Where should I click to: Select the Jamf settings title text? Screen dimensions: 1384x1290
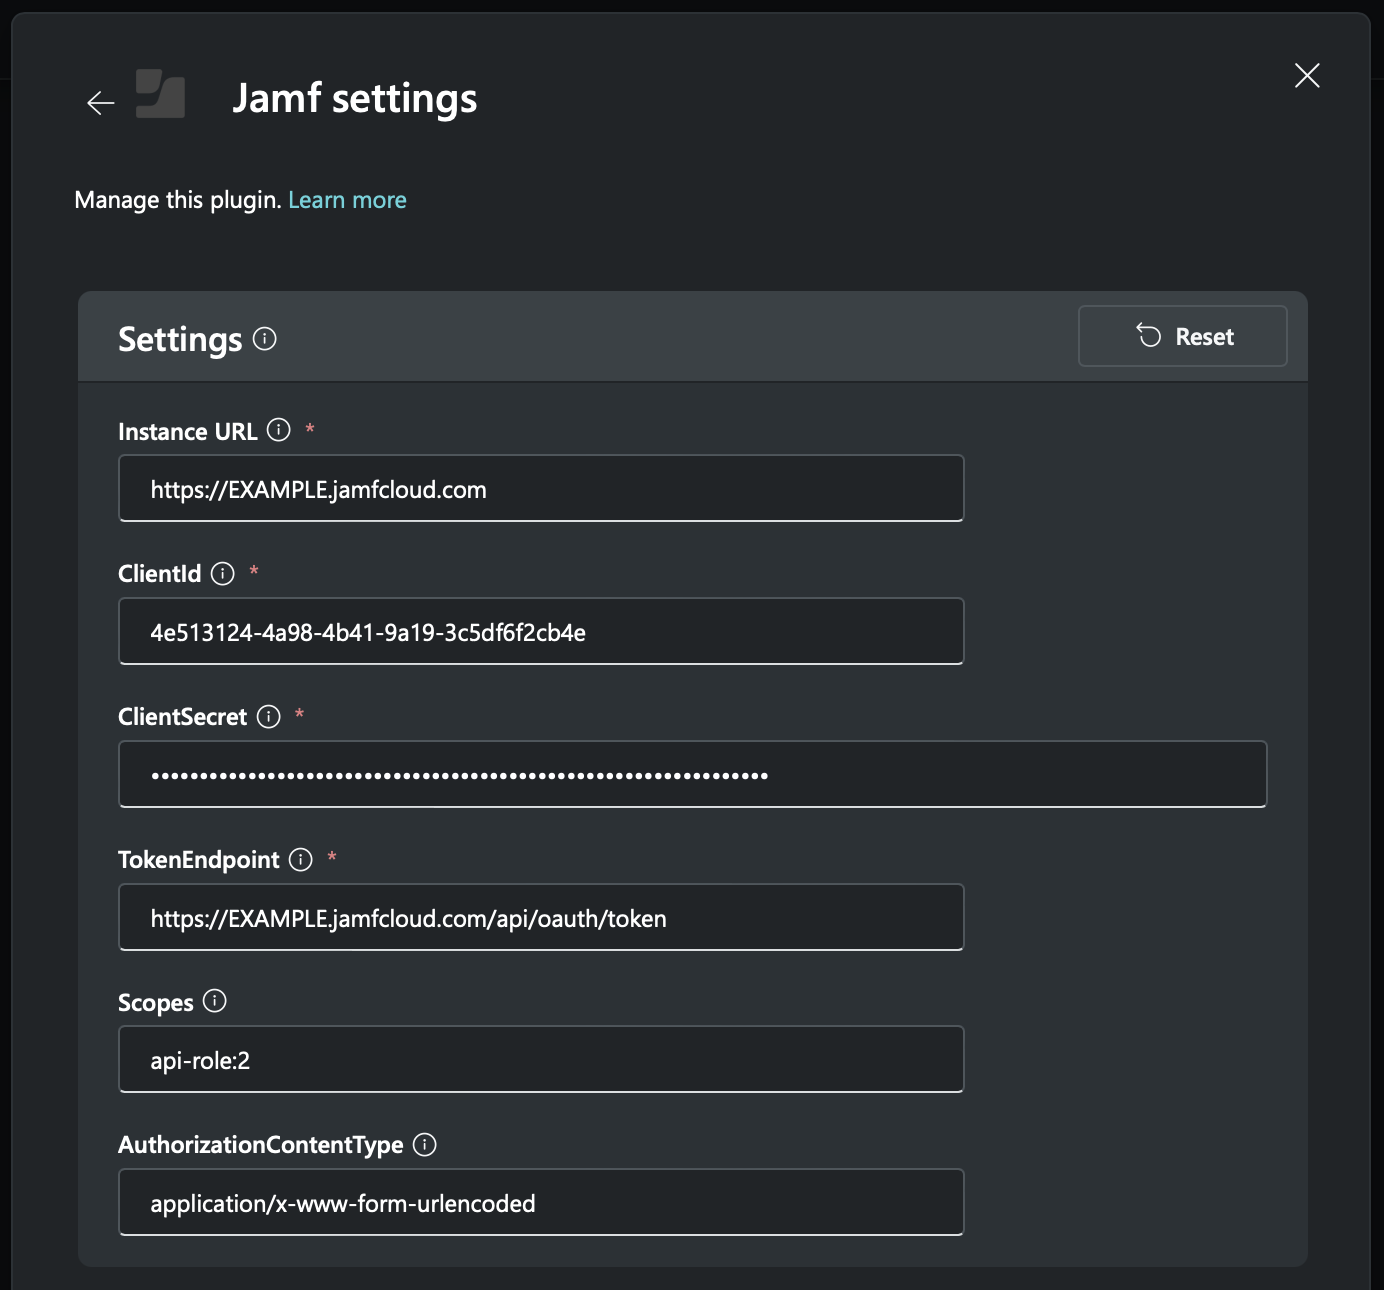point(355,97)
